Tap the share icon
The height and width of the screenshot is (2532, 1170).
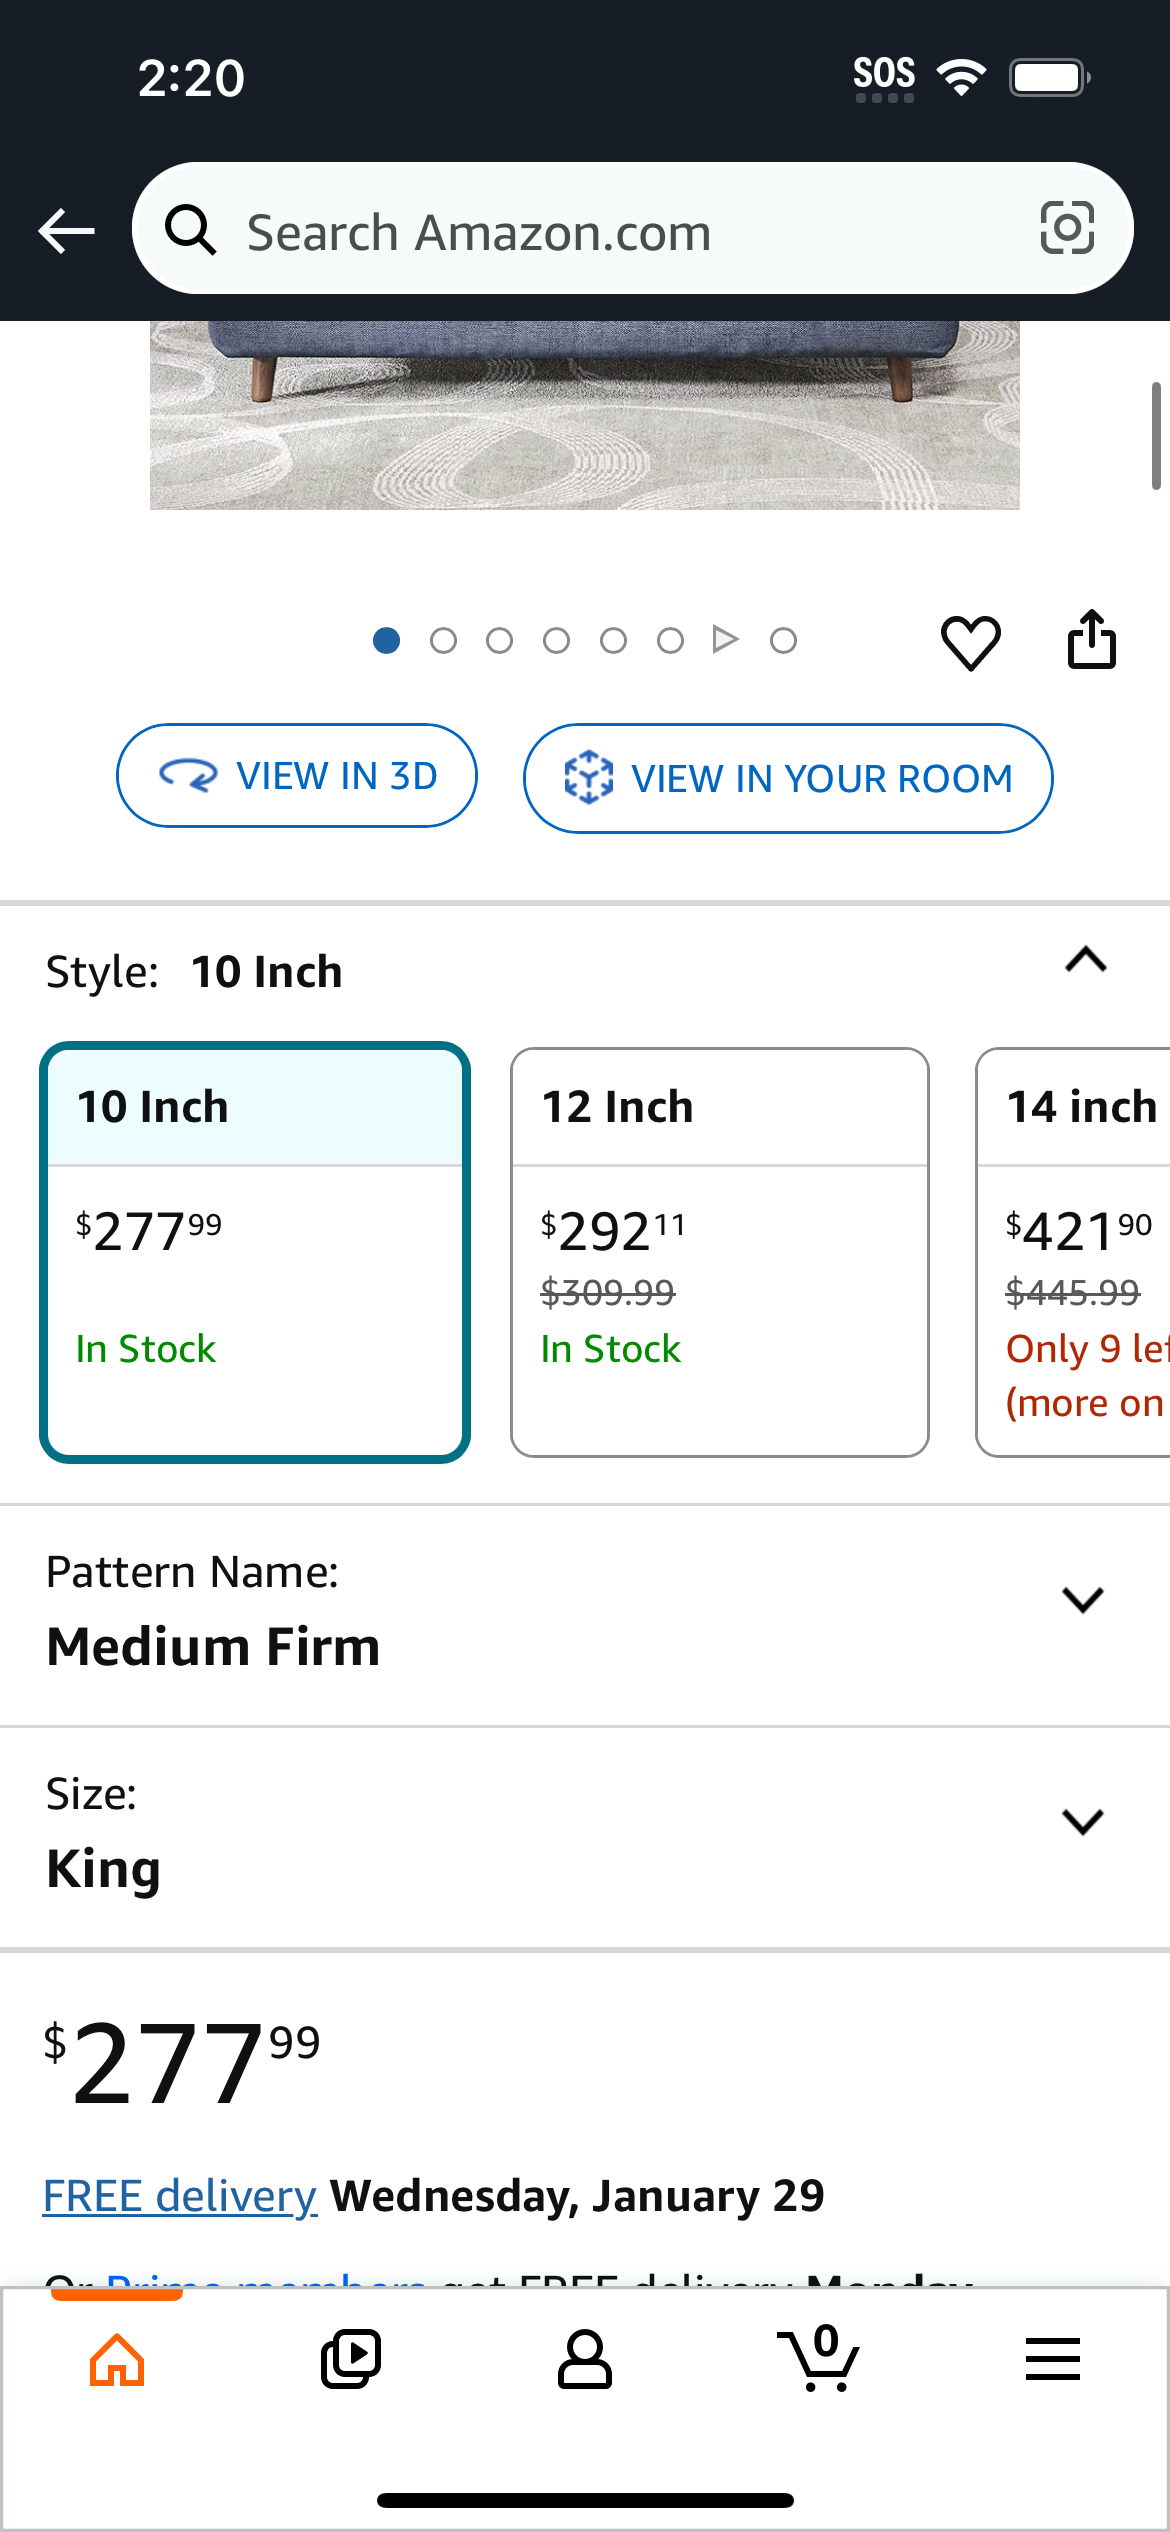point(1091,639)
